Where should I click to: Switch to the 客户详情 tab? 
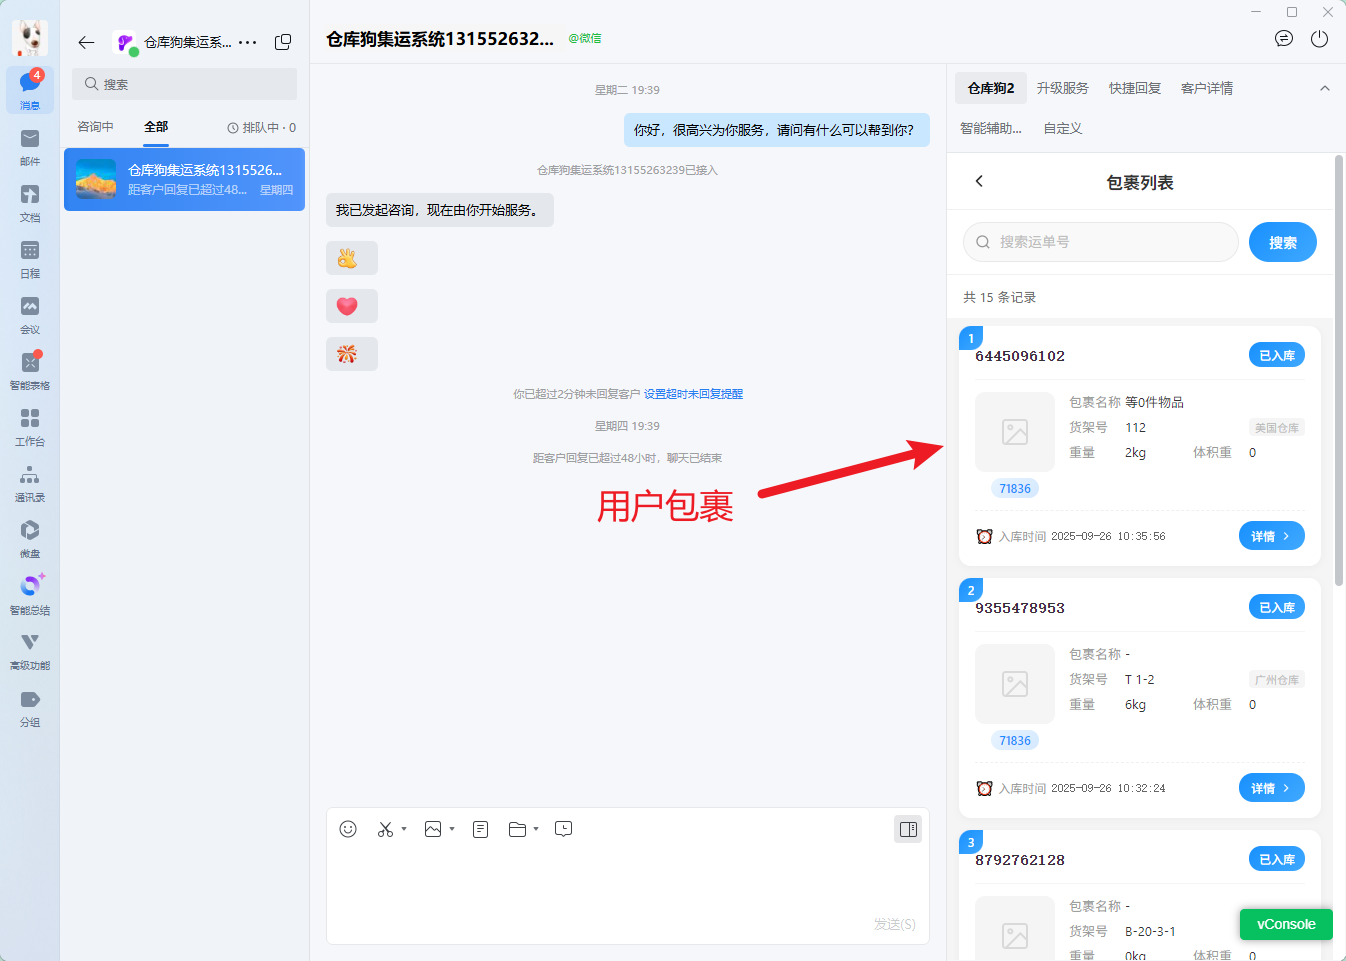pyautogui.click(x=1207, y=88)
